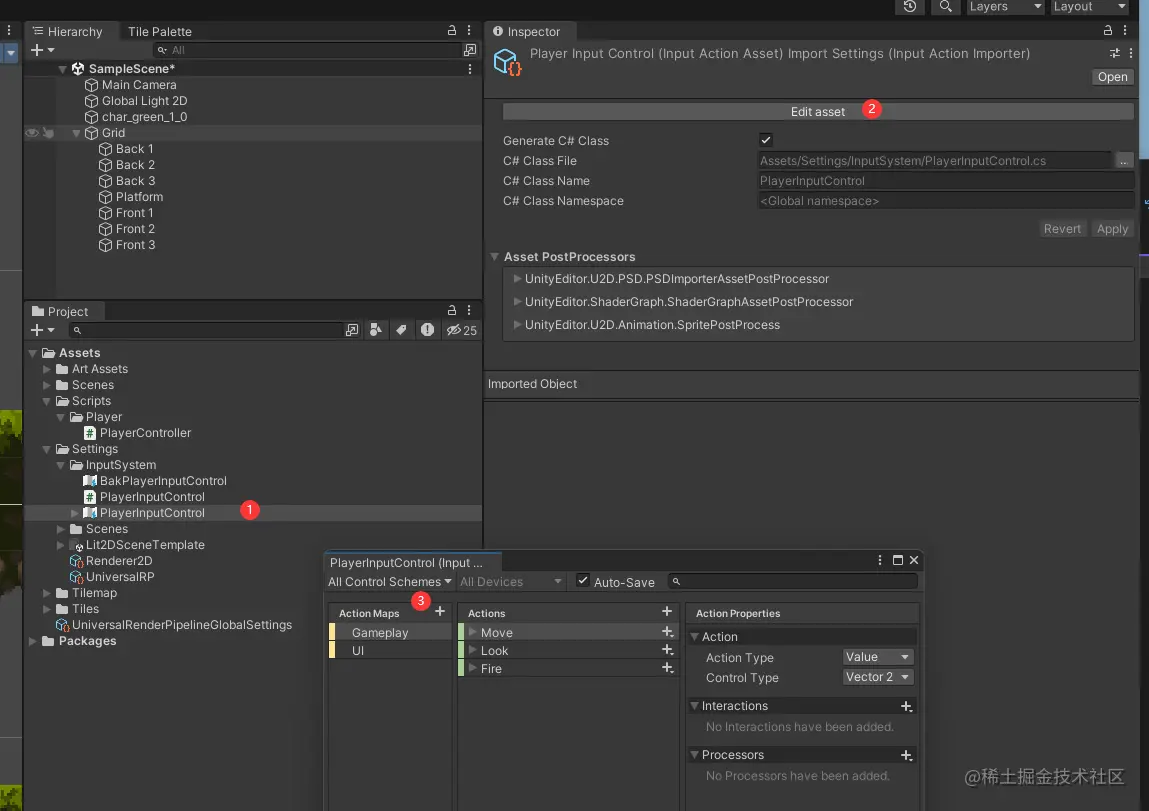
Task: Collapse the Asset PostProcessors section
Action: click(x=495, y=256)
